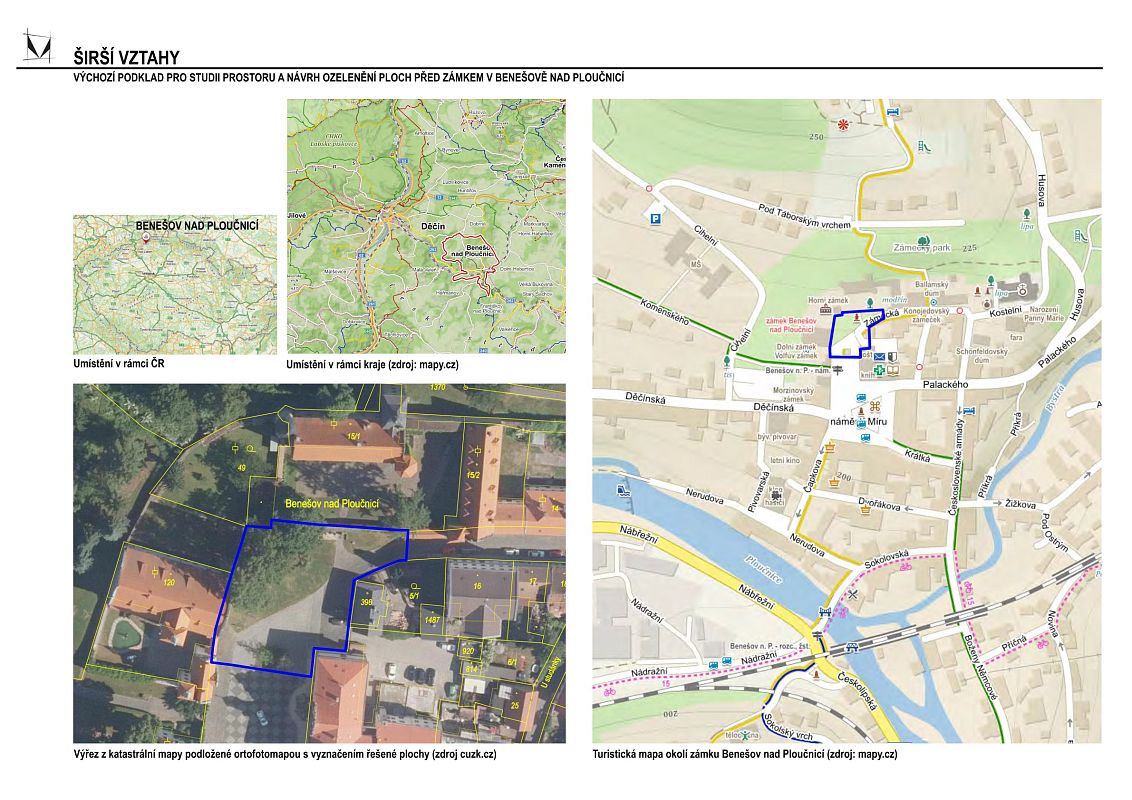This screenshot has width=1132, height=800.
Task: Open the cadastral orthophoto map image
Action: pyautogui.click(x=319, y=563)
